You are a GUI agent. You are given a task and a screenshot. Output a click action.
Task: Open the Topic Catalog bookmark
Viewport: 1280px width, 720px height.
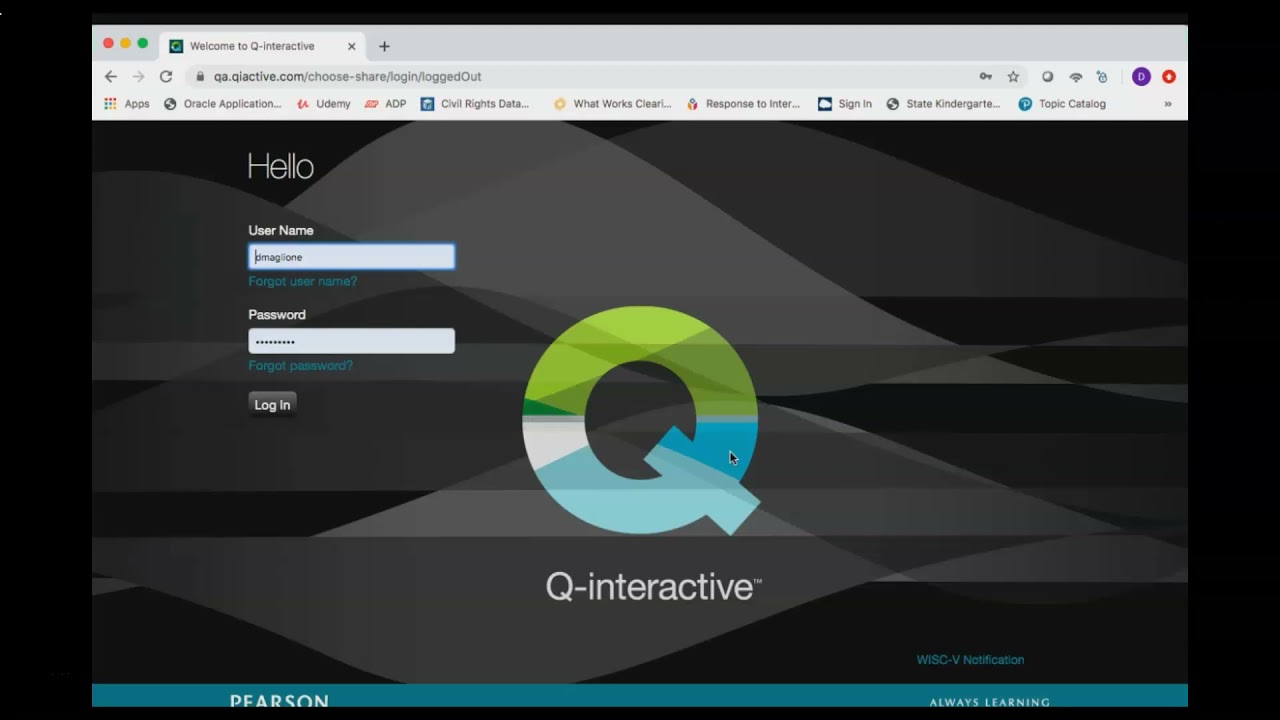pyautogui.click(x=1062, y=104)
